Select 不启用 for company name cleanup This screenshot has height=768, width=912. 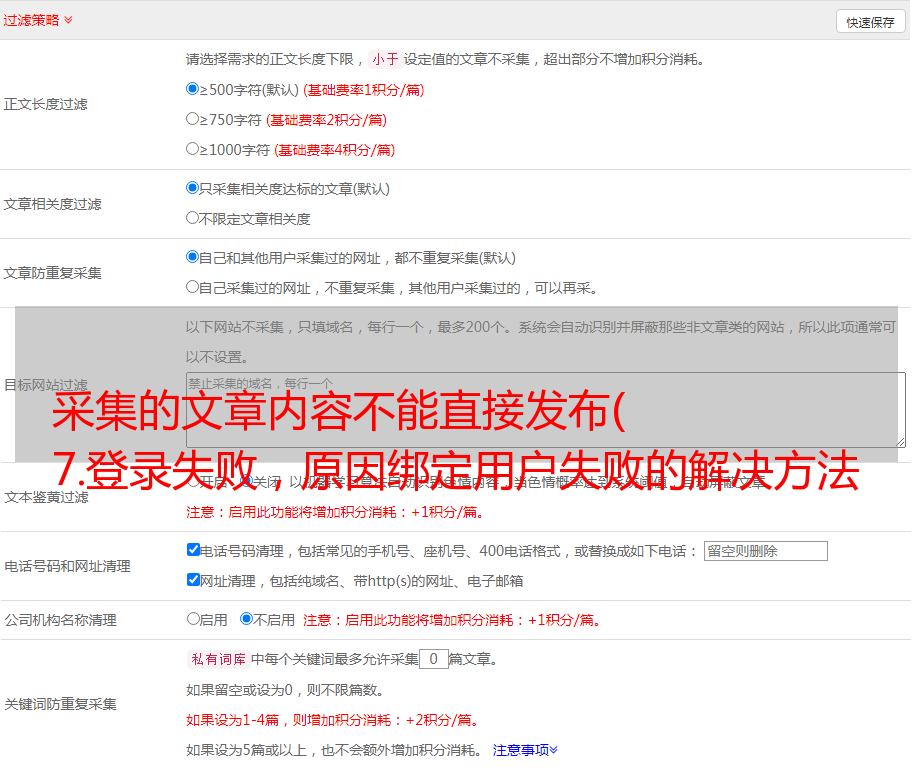(247, 619)
